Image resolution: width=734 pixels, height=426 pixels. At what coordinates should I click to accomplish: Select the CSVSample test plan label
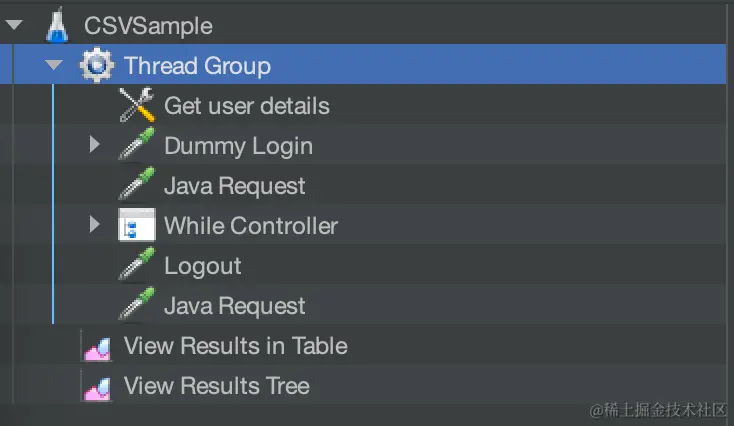click(148, 26)
